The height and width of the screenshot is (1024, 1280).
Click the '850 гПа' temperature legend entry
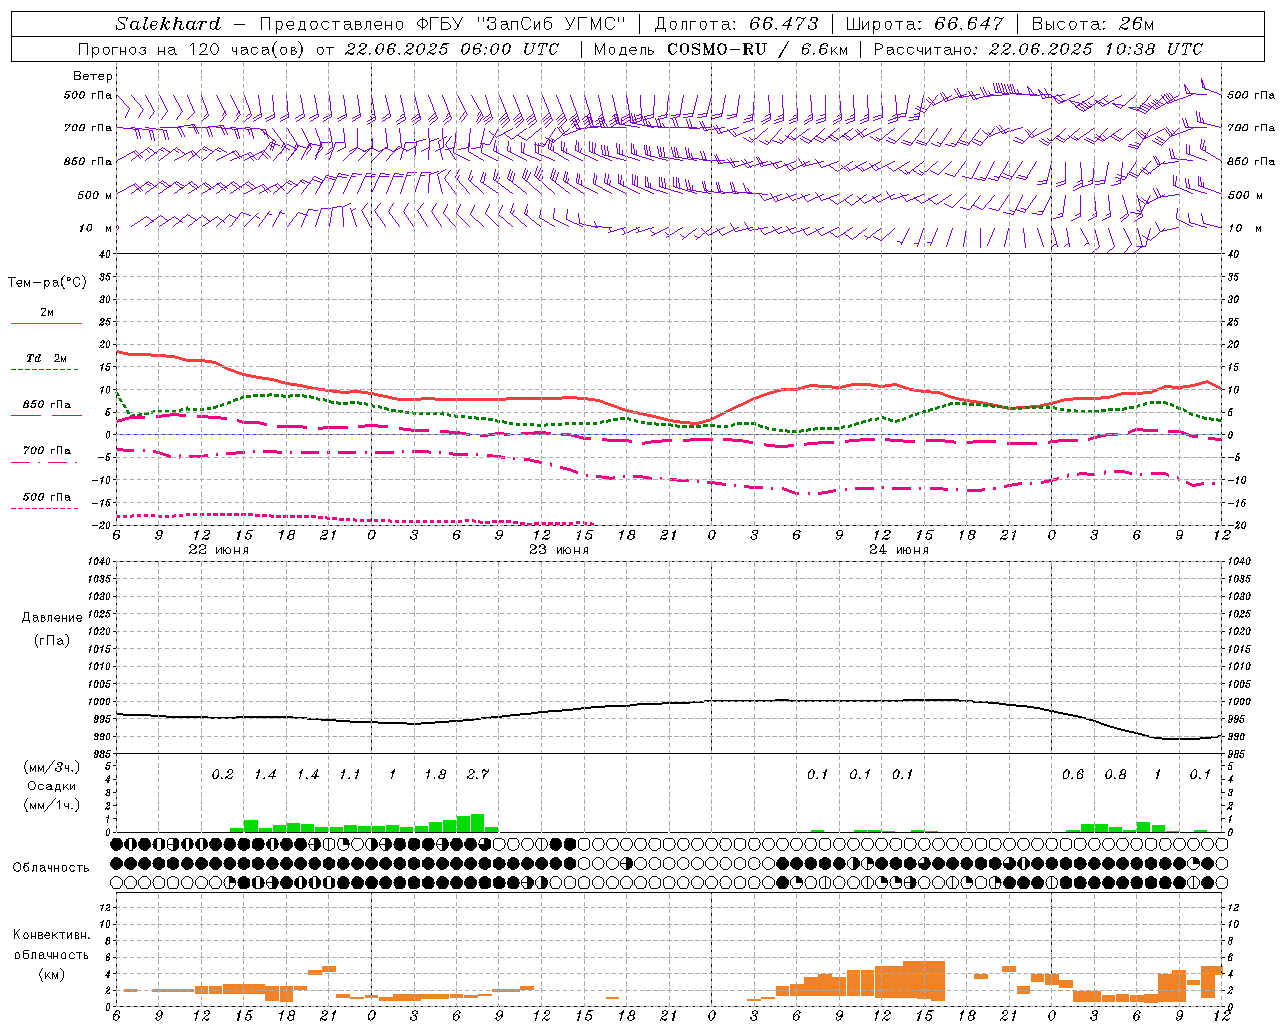click(x=46, y=405)
